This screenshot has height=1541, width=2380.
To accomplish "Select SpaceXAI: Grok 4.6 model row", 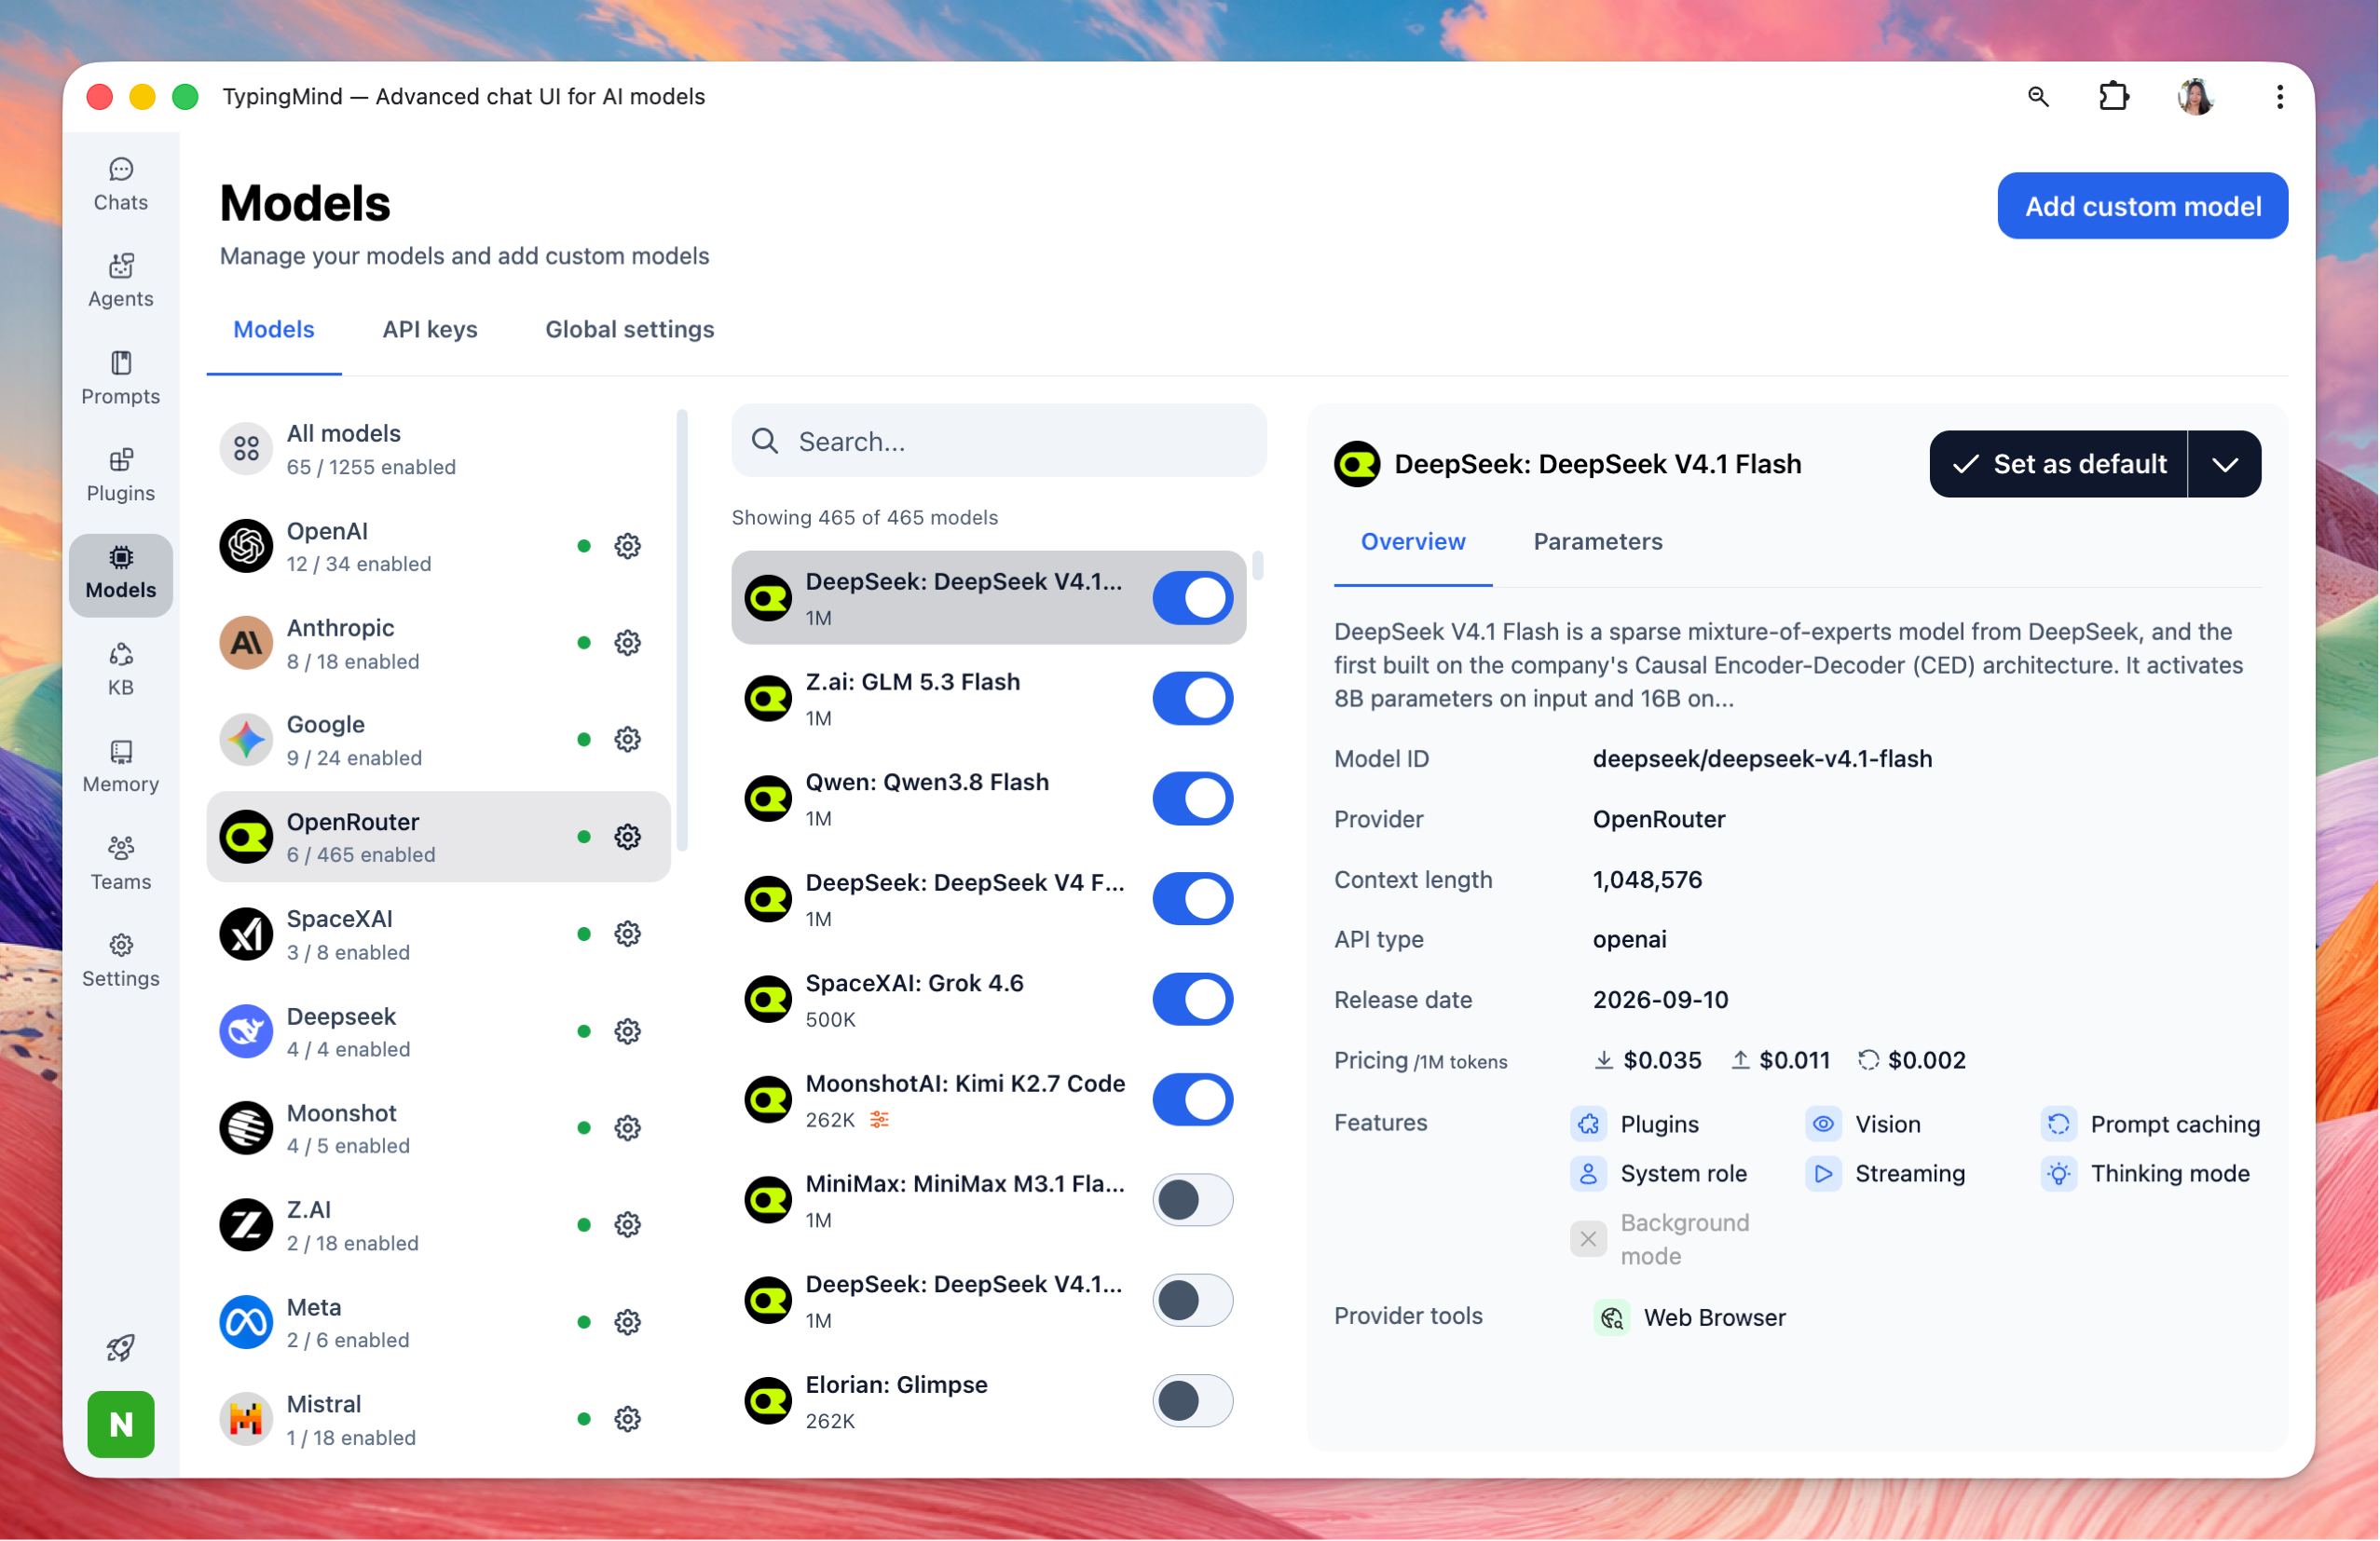I will [x=989, y=999].
